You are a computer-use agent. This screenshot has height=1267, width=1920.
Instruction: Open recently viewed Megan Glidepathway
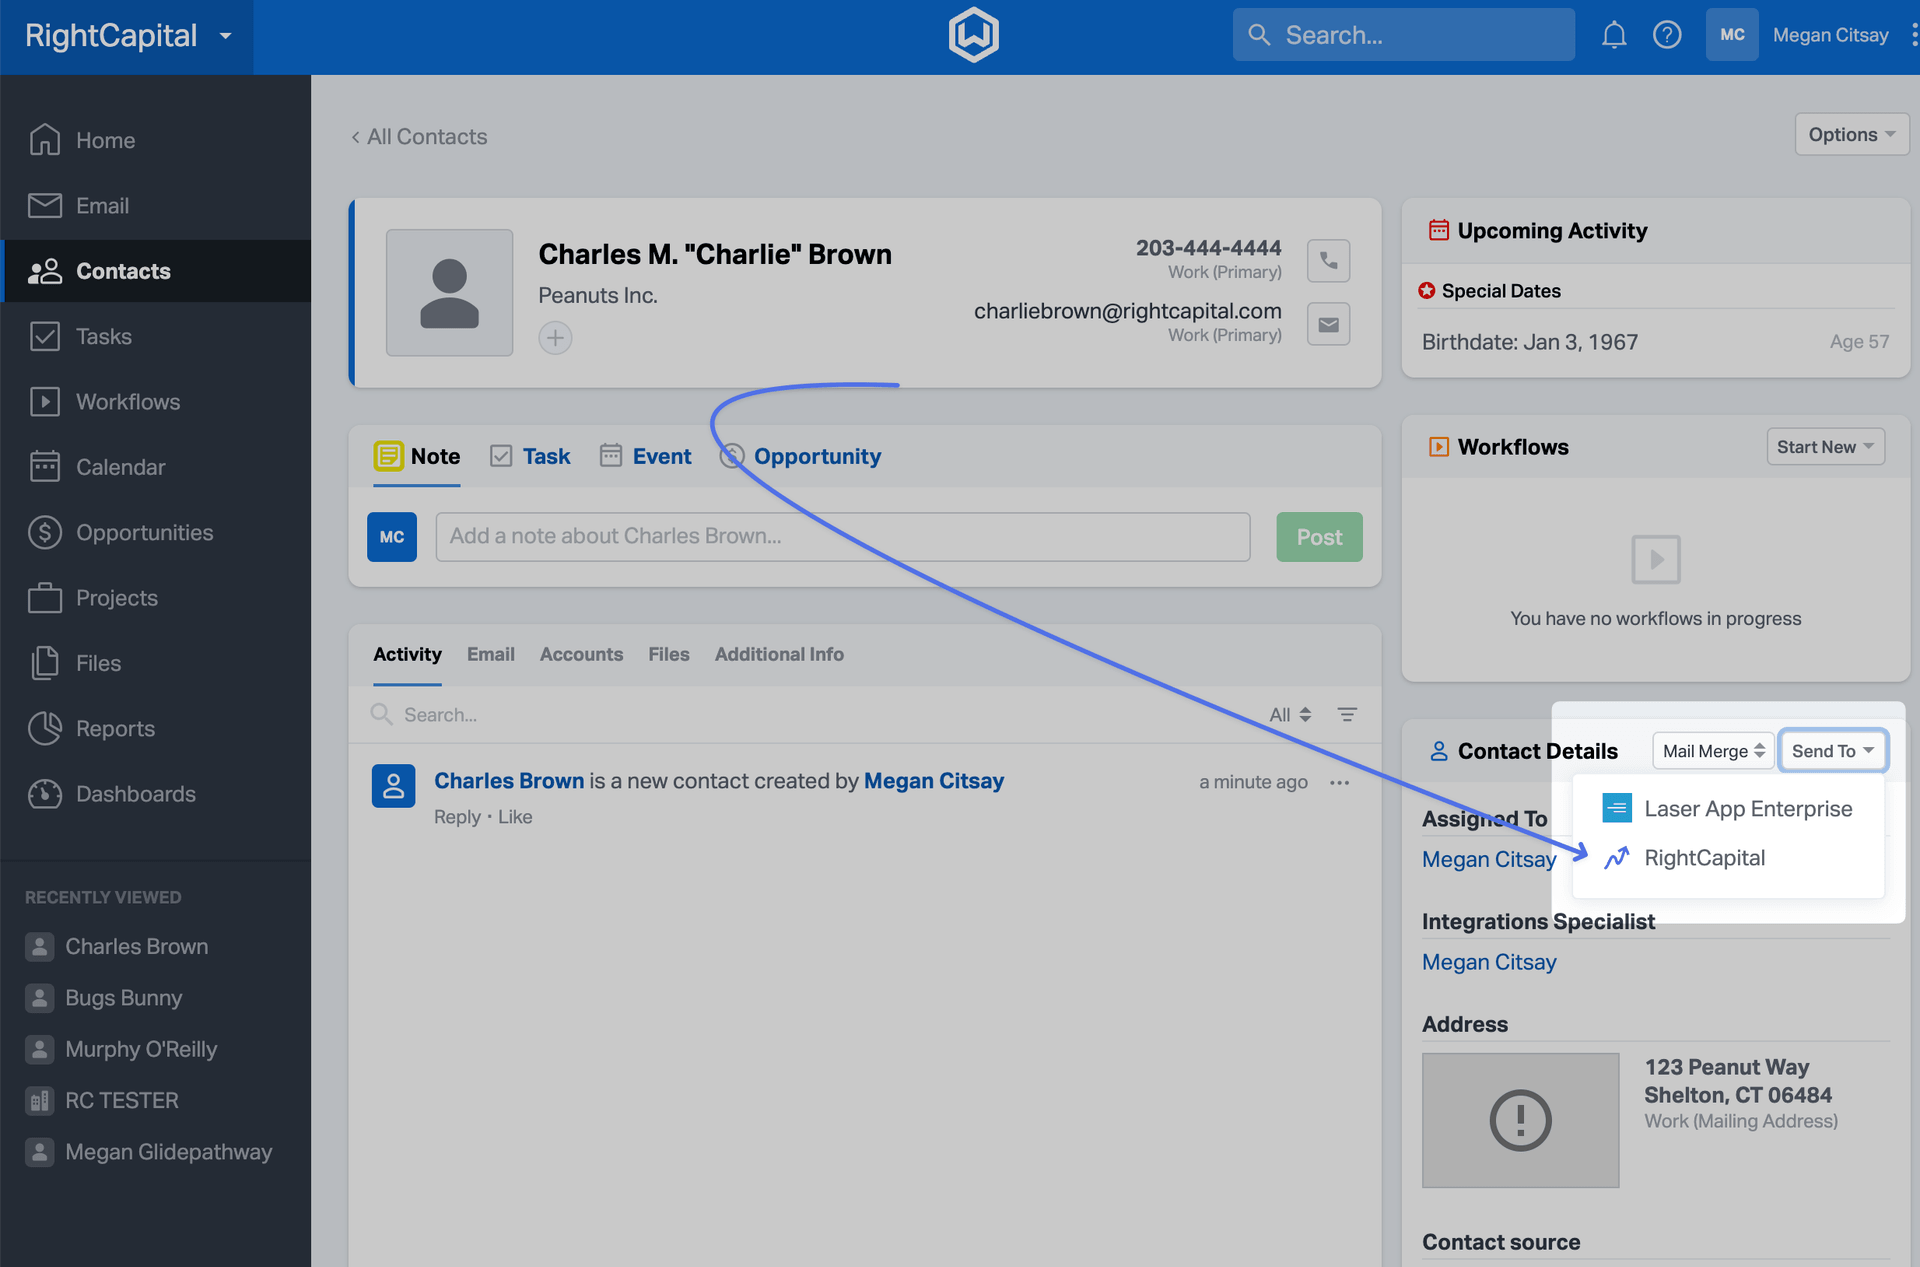coord(150,1152)
